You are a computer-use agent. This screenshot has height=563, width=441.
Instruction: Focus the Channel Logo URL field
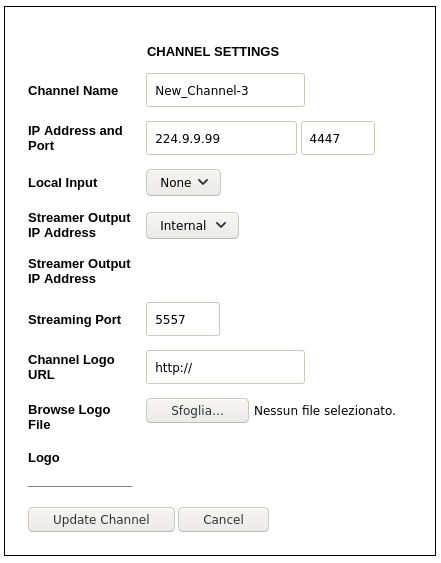click(x=225, y=367)
